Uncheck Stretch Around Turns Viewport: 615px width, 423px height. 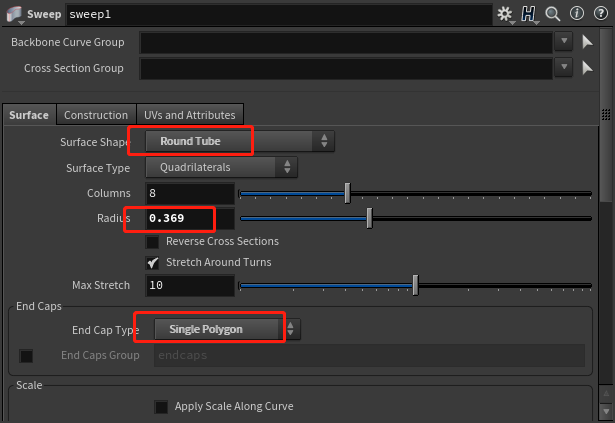point(152,263)
